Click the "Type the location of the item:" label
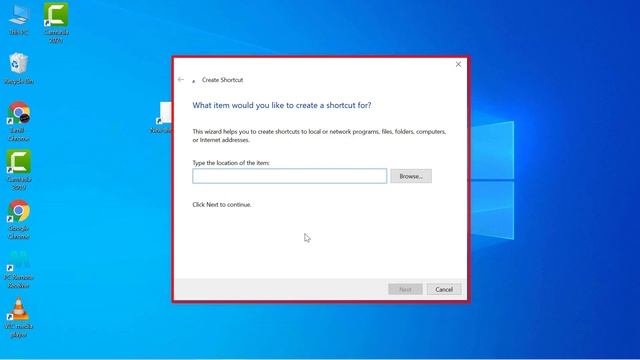640x360 pixels. tap(231, 163)
